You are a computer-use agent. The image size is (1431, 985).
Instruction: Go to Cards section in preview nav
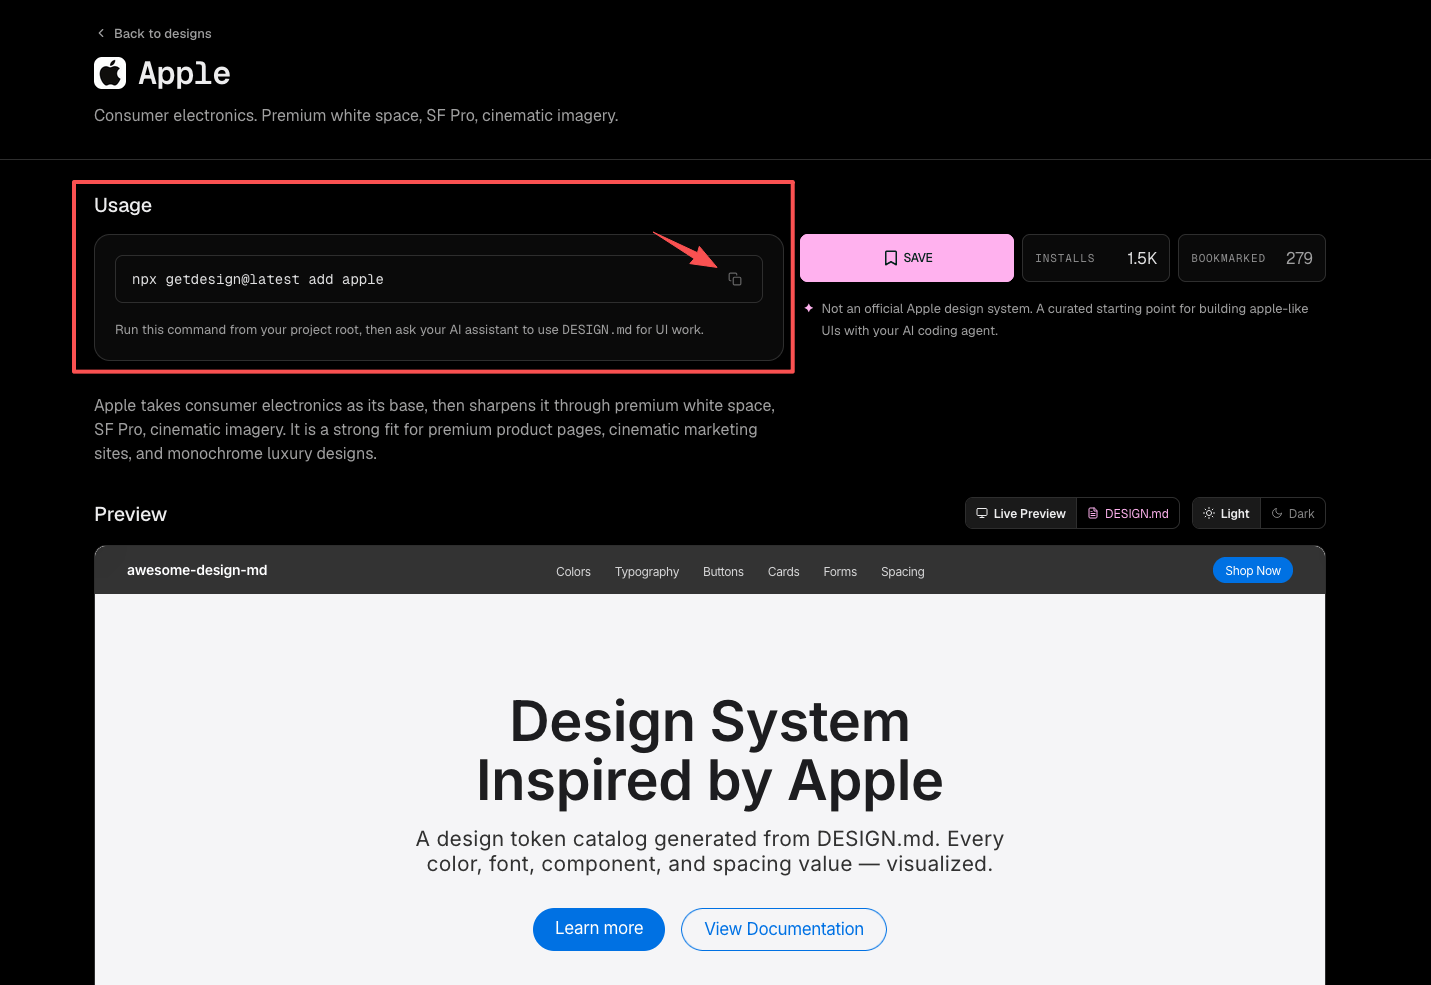tap(783, 572)
